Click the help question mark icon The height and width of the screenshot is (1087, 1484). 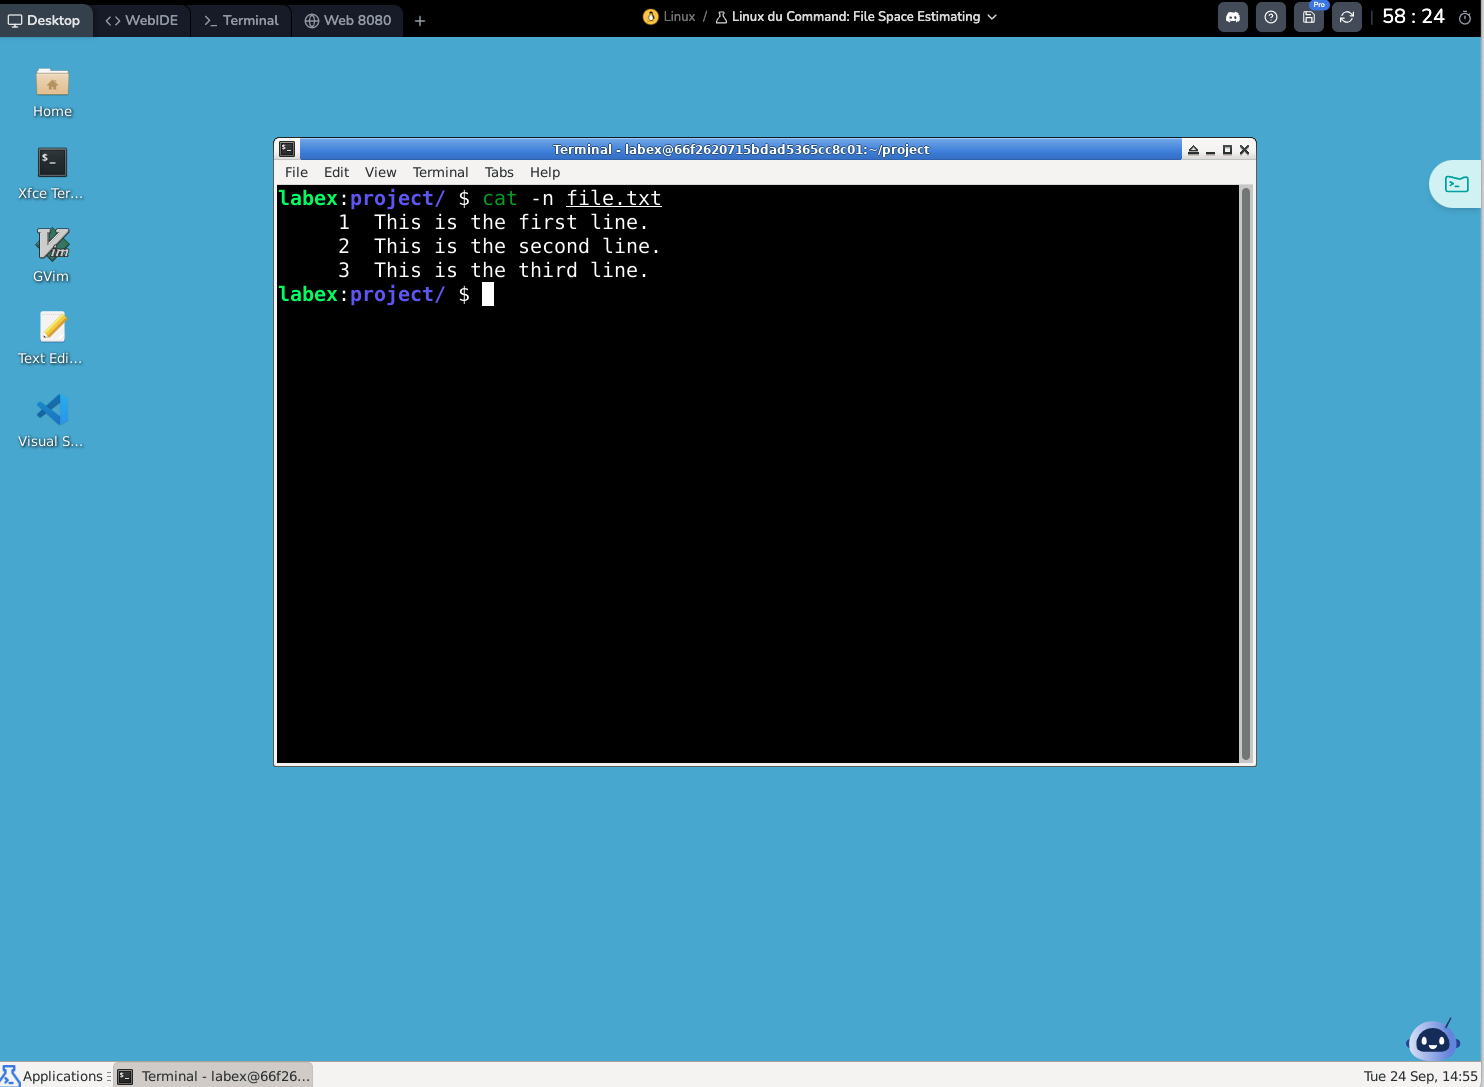(1271, 17)
